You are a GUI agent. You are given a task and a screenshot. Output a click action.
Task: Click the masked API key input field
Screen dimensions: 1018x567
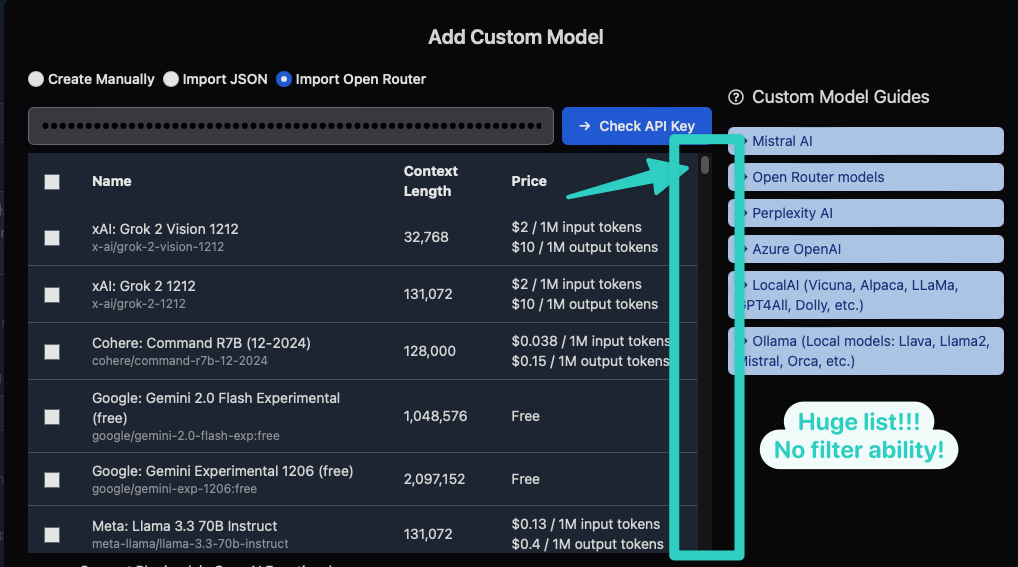(291, 126)
